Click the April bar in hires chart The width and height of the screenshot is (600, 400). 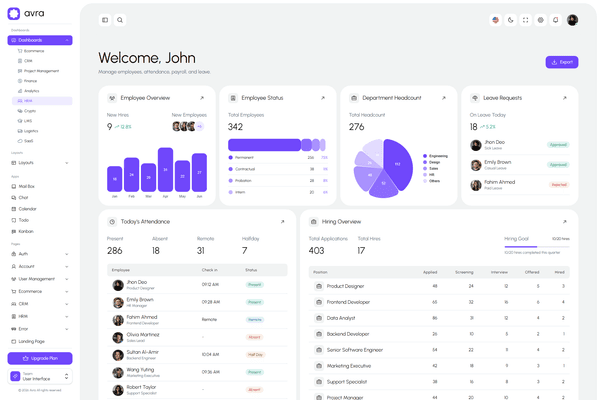point(165,170)
